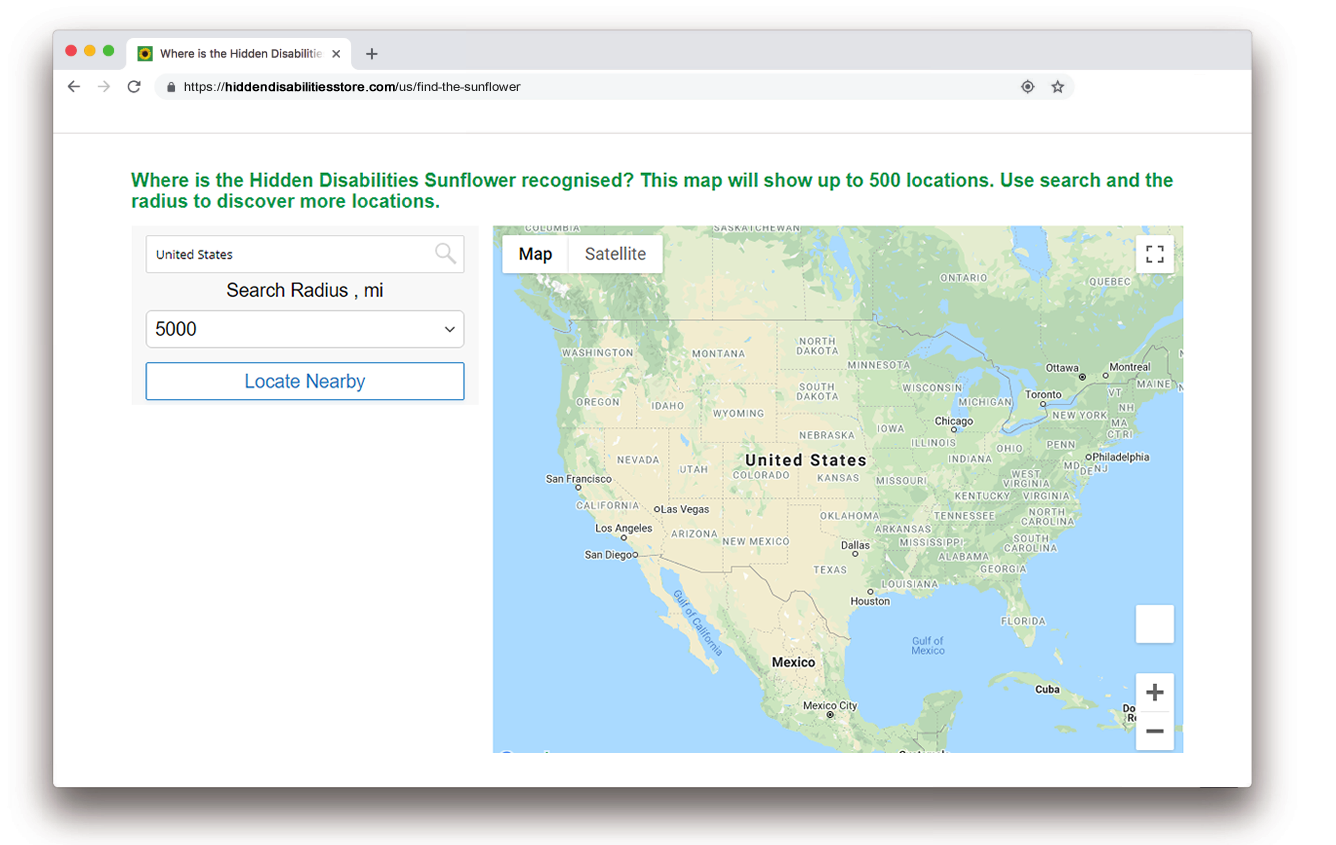Viewport: 1336px width, 845px height.
Task: Click the bold United States map label
Action: click(806, 460)
